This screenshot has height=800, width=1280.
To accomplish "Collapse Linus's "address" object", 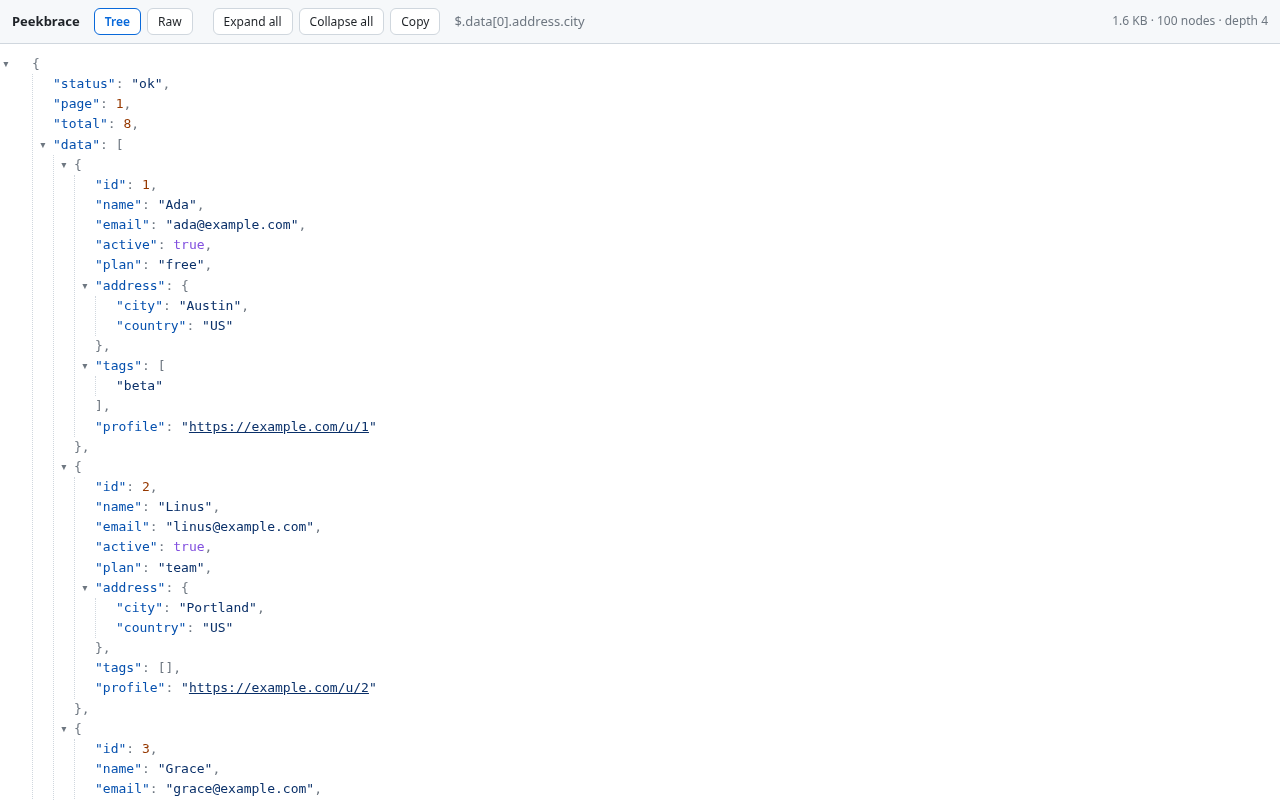I will (85, 588).
